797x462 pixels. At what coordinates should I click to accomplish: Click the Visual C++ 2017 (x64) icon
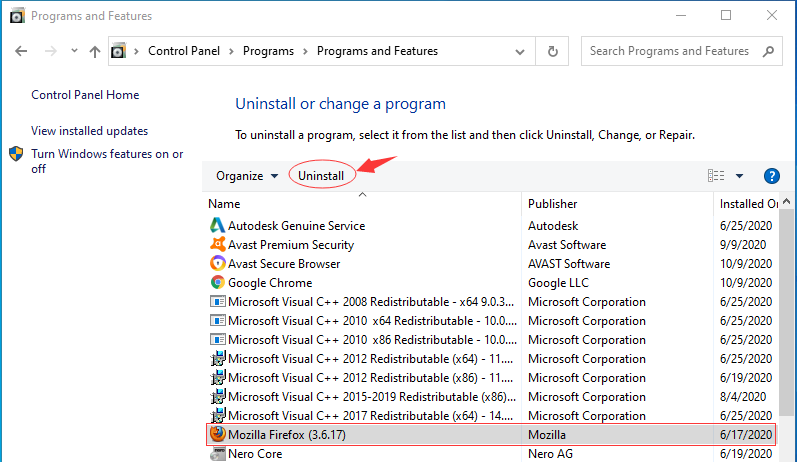[x=218, y=415]
